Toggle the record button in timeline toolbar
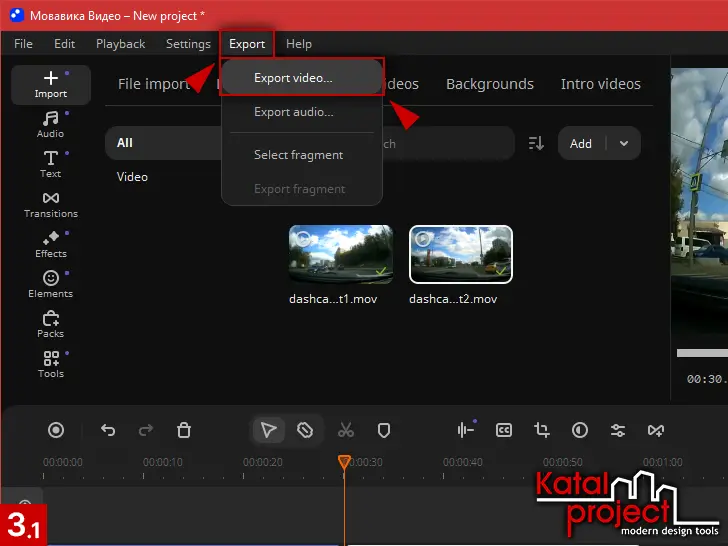The height and width of the screenshot is (546, 728). [56, 430]
